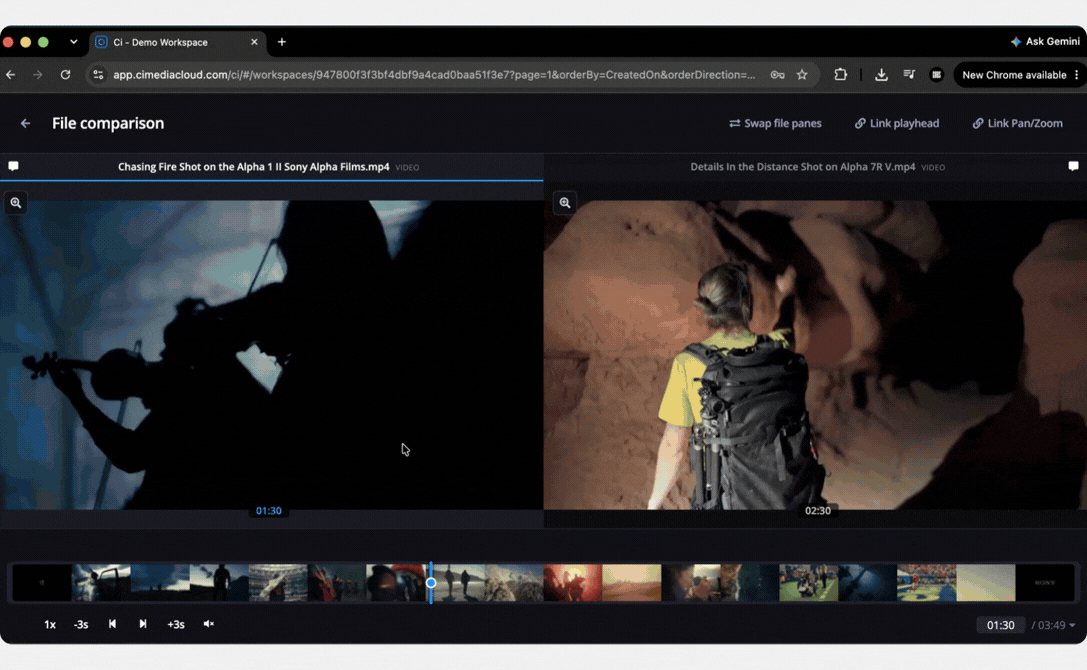Click the 02:30 timestamp on right video

point(817,510)
